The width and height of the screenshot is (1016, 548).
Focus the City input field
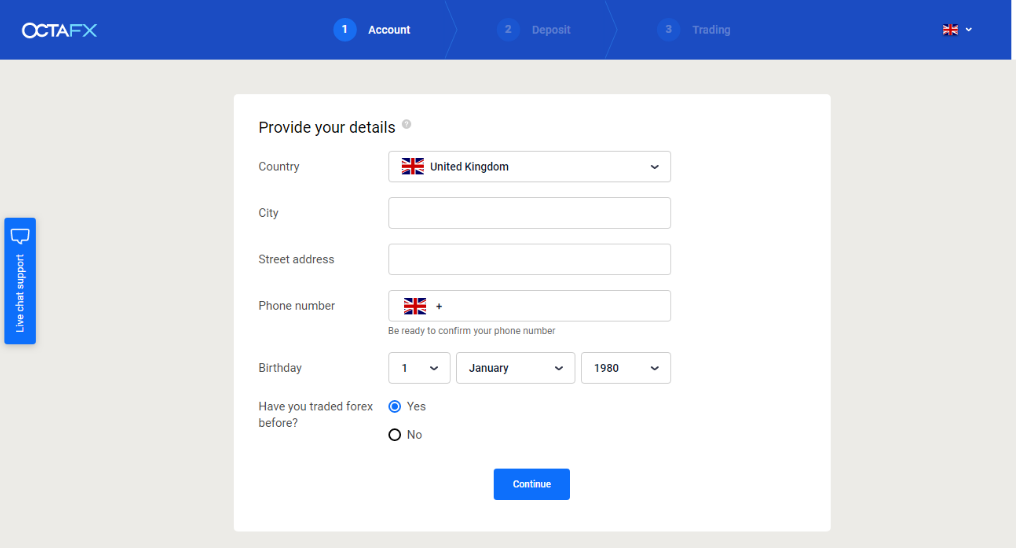(x=529, y=213)
